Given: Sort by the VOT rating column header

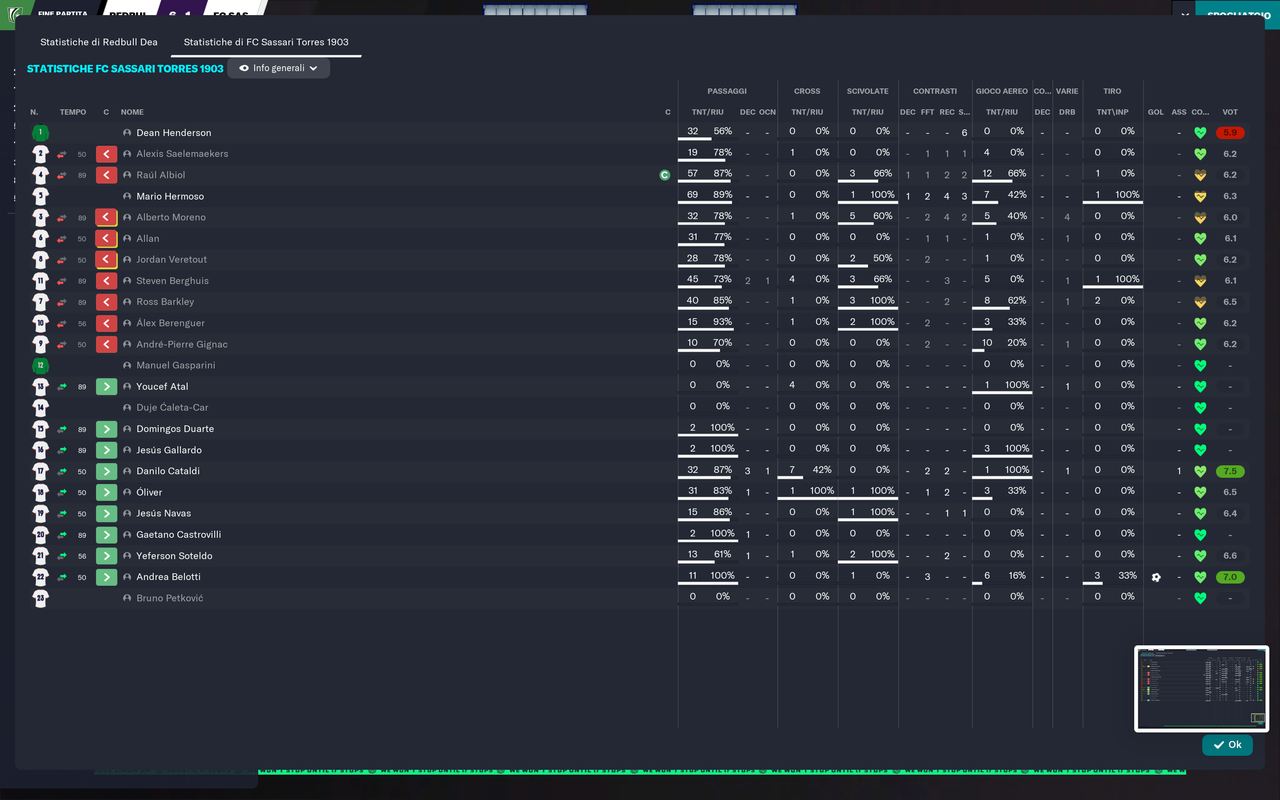Looking at the screenshot, I should tap(1230, 112).
